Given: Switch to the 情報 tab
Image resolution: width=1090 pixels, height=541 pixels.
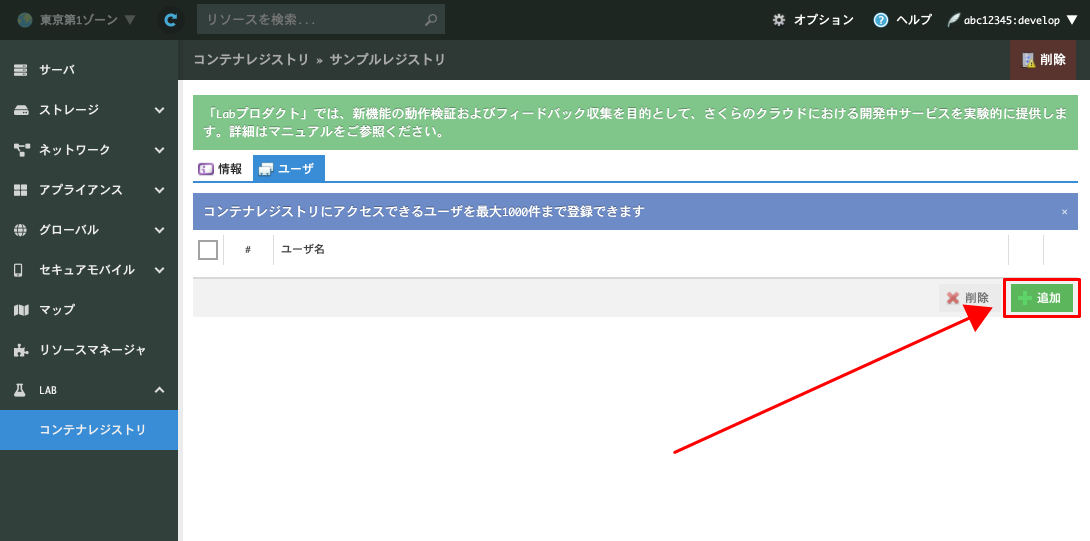Looking at the screenshot, I should tap(221, 168).
